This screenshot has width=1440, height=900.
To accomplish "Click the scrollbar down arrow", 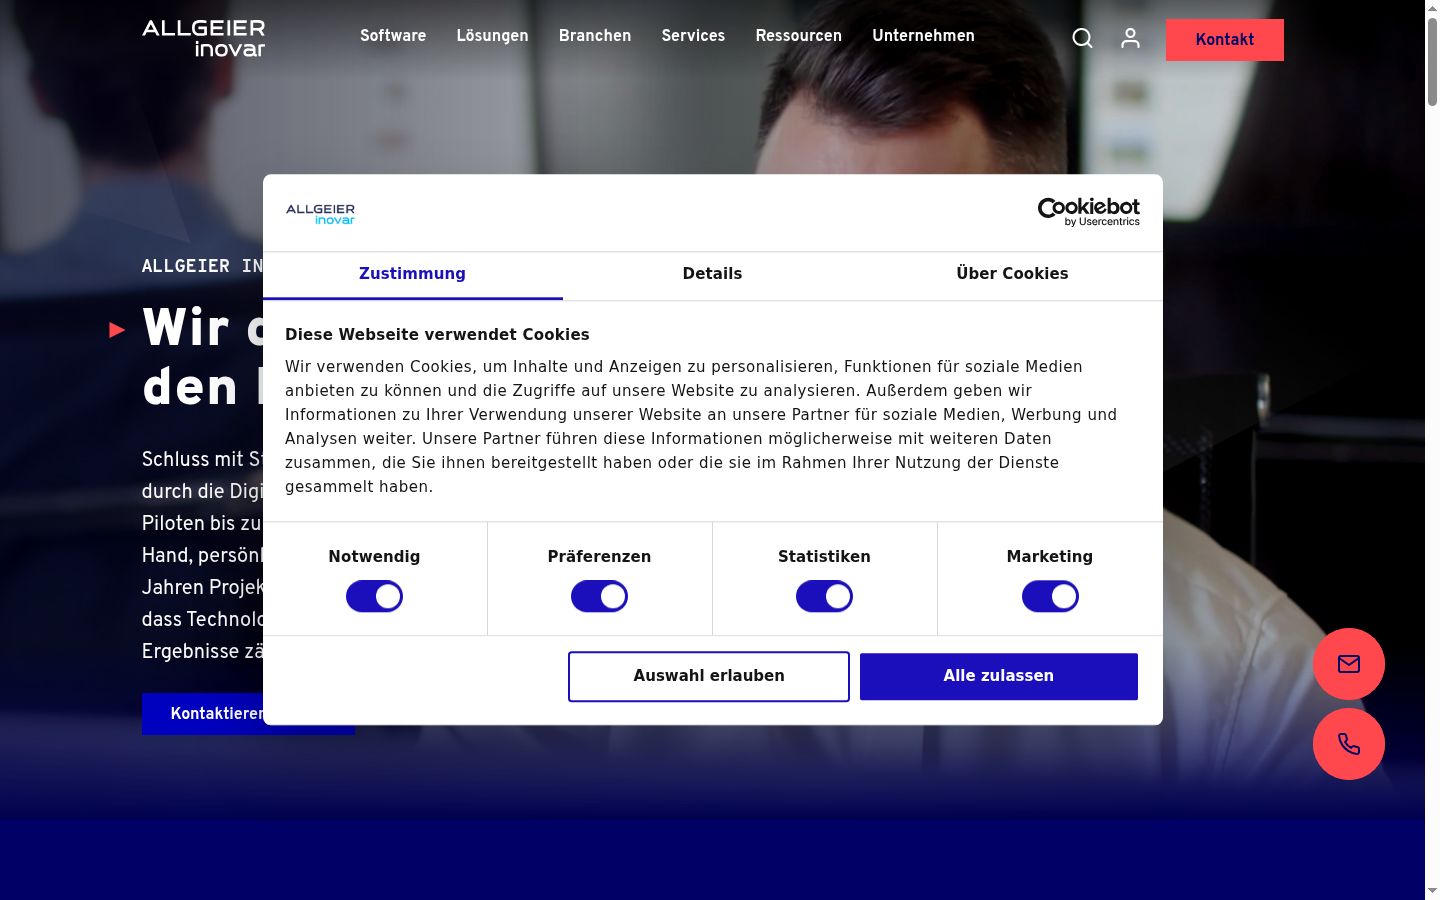I will pos(1432,891).
